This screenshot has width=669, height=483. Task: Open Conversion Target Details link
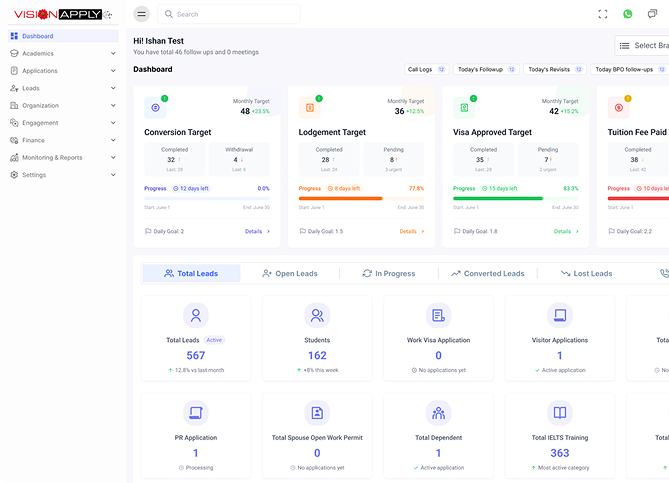coord(257,231)
